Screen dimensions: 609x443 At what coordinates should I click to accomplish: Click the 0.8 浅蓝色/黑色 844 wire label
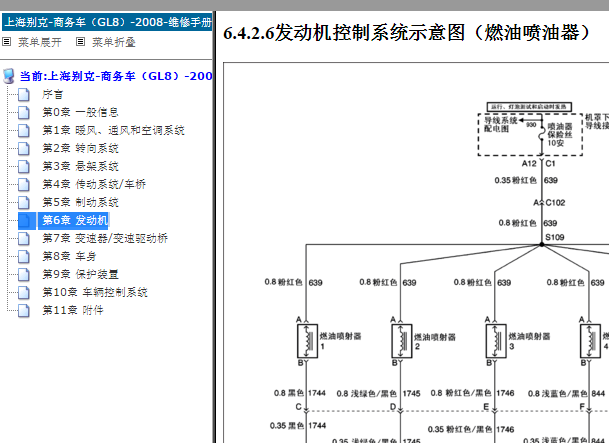click(x=566, y=394)
